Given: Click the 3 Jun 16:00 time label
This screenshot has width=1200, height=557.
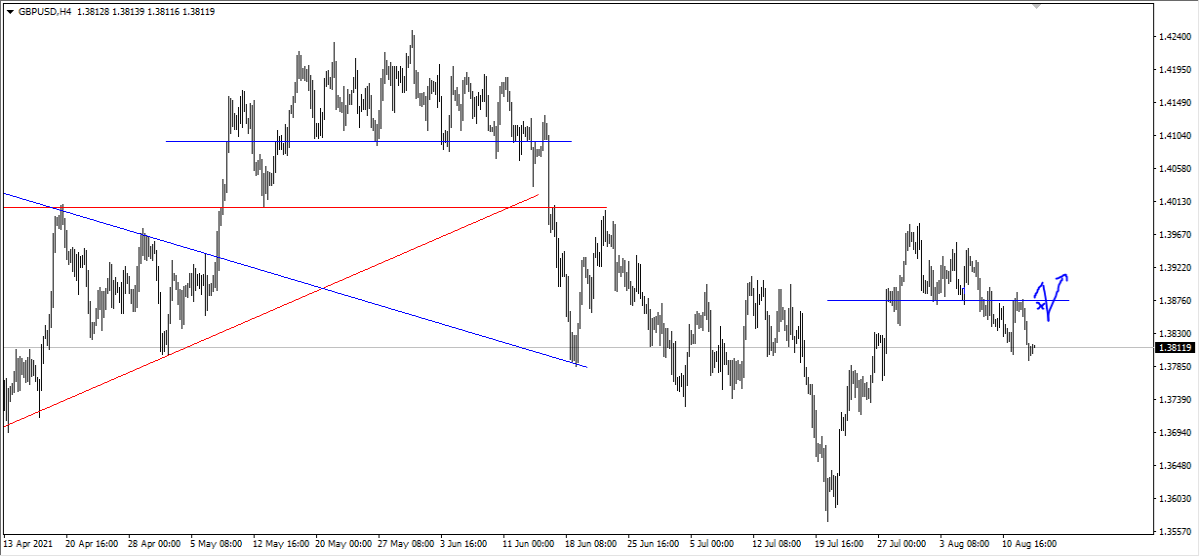Looking at the screenshot, I should click(466, 545).
